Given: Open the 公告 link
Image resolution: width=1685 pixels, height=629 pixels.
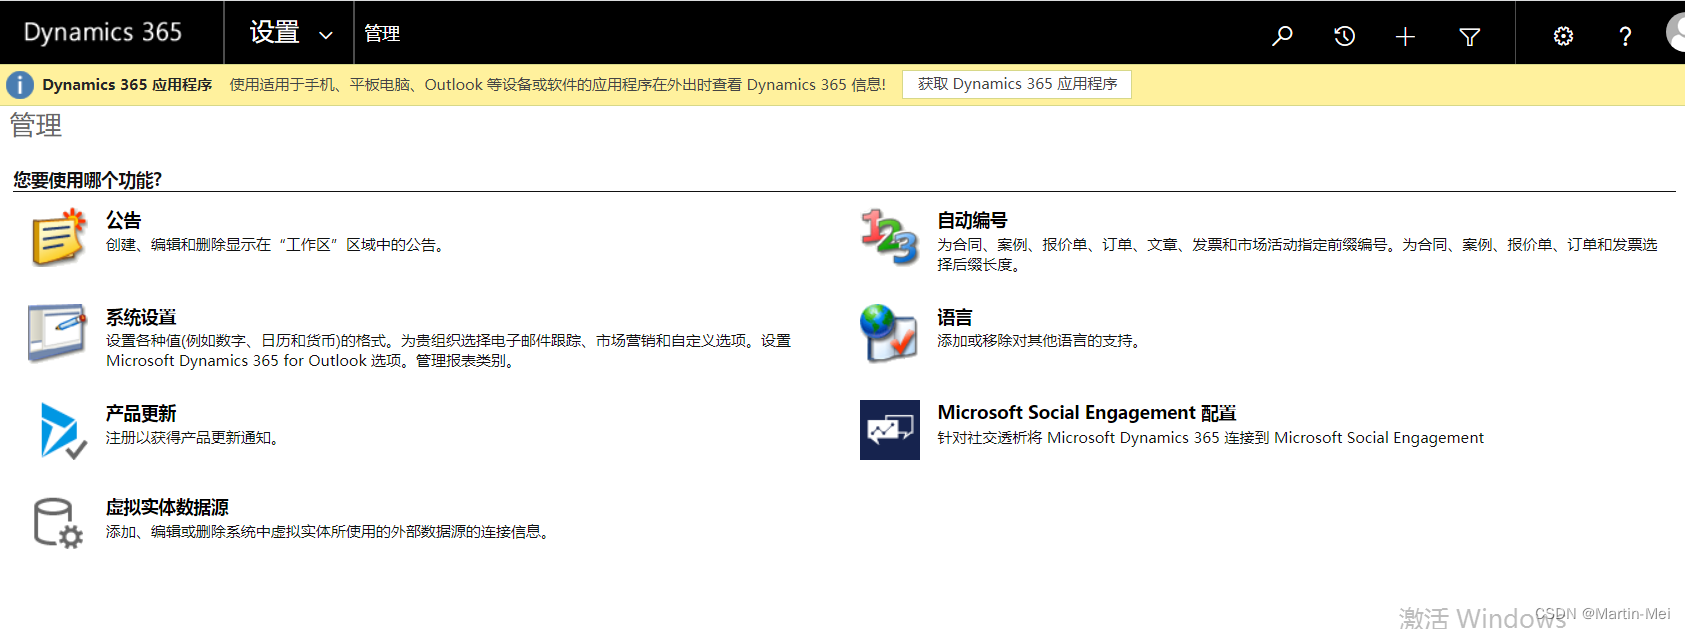Looking at the screenshot, I should click(x=124, y=220).
